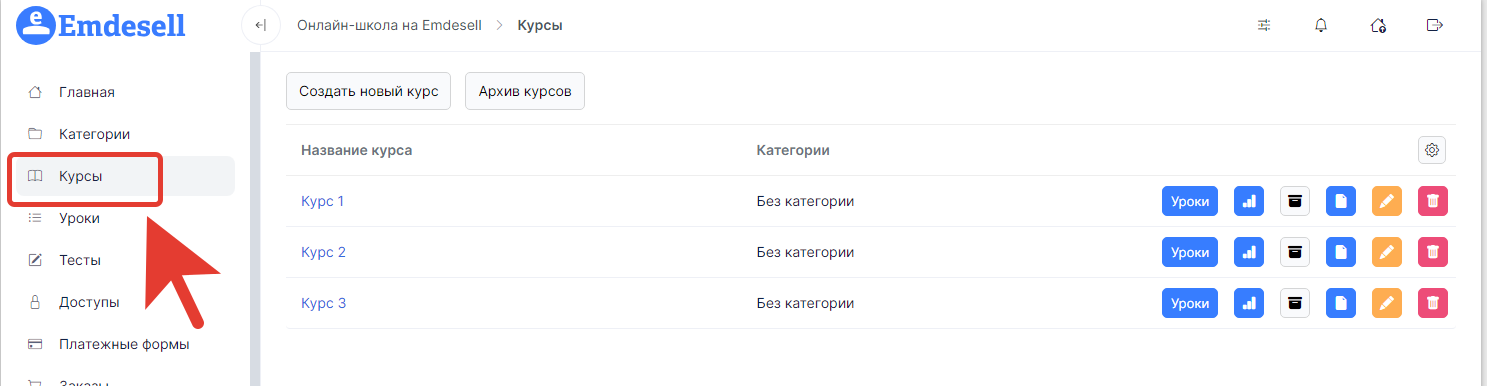Click the Уроки button for Курс 3
1487x386 pixels.
[1190, 303]
